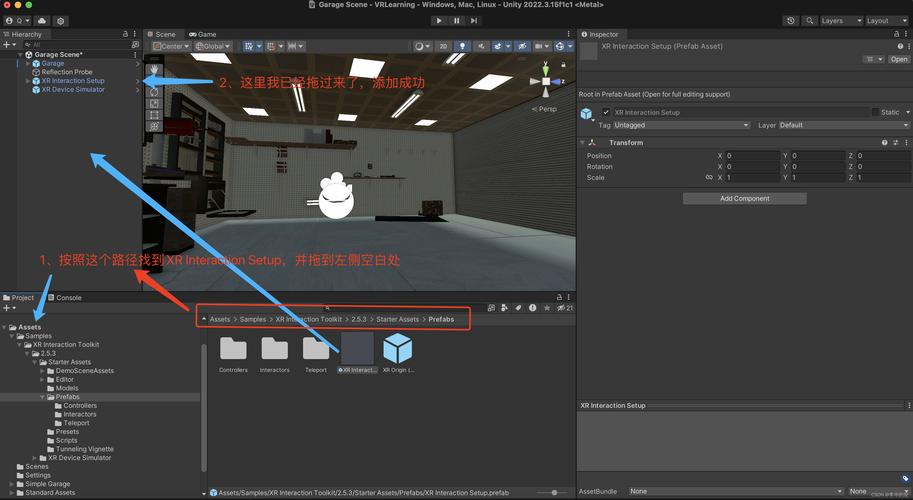Open the Project tab
This screenshot has height=500, width=913.
tap(19, 297)
